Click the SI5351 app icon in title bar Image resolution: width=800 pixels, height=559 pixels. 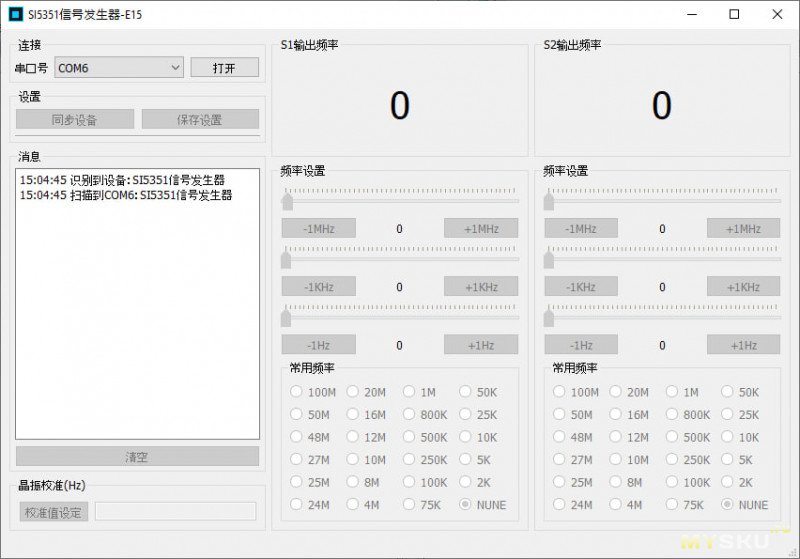[15, 14]
